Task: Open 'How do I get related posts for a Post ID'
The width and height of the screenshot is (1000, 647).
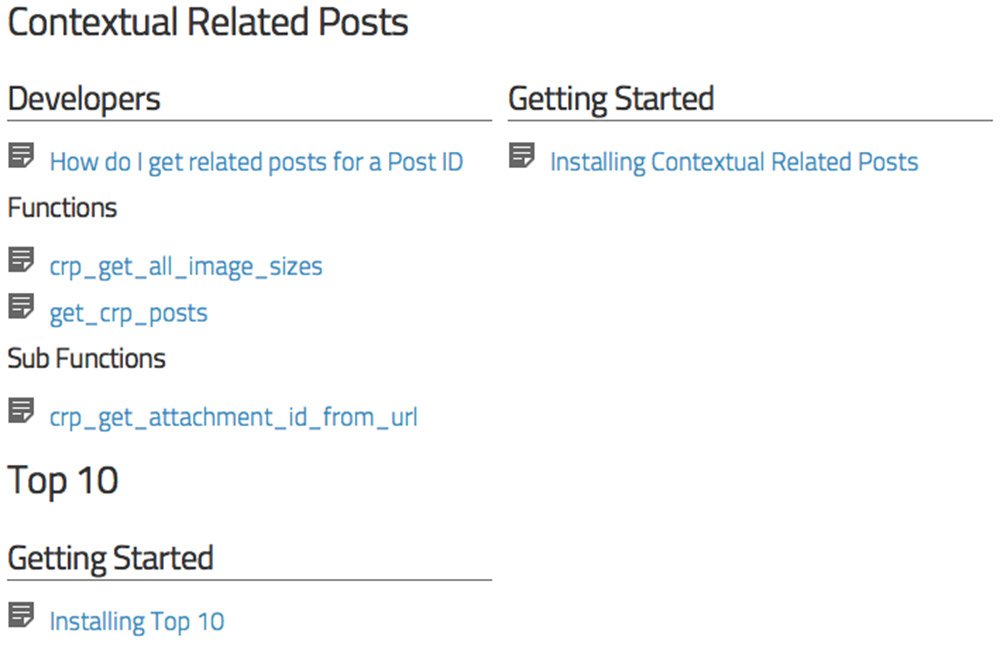Action: 256,162
